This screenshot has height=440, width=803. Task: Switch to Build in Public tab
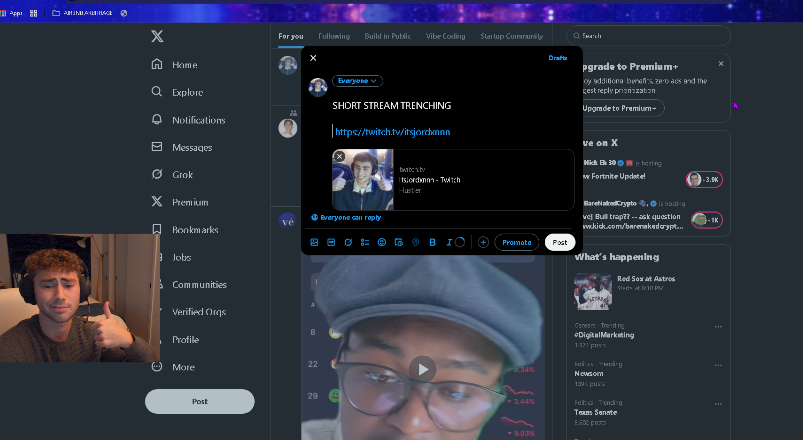pyautogui.click(x=388, y=36)
